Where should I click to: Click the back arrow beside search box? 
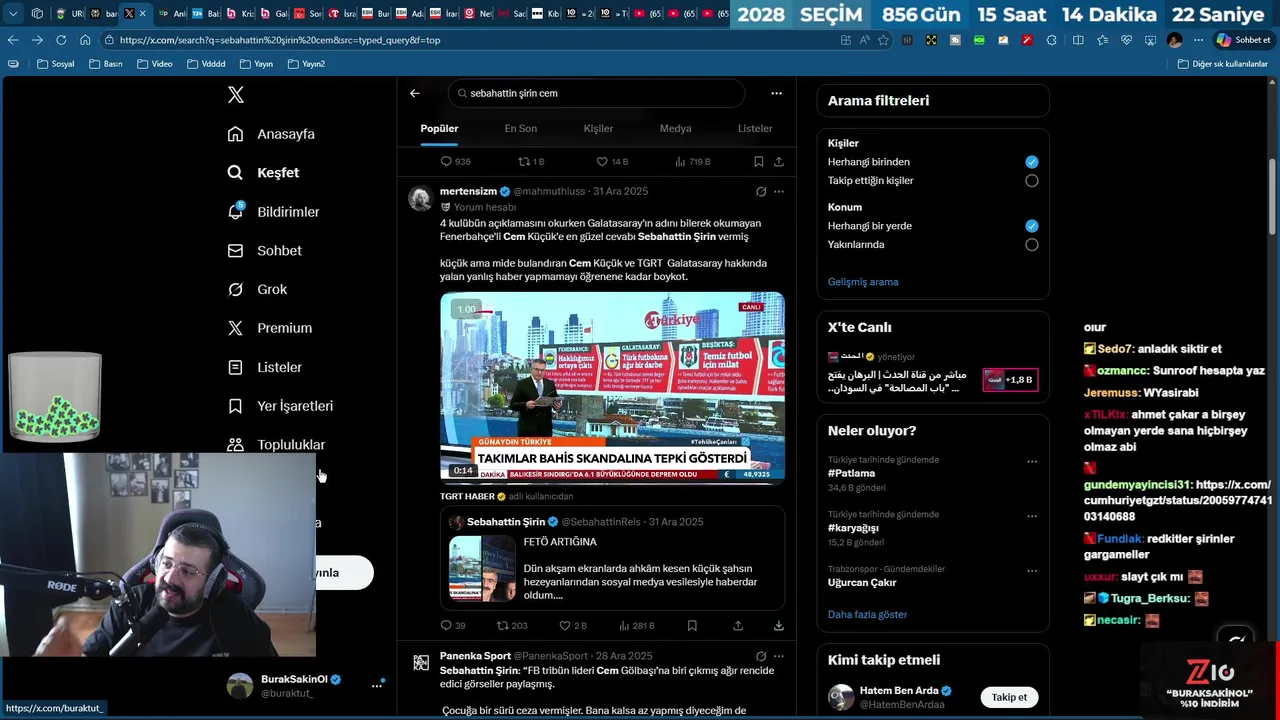(415, 93)
